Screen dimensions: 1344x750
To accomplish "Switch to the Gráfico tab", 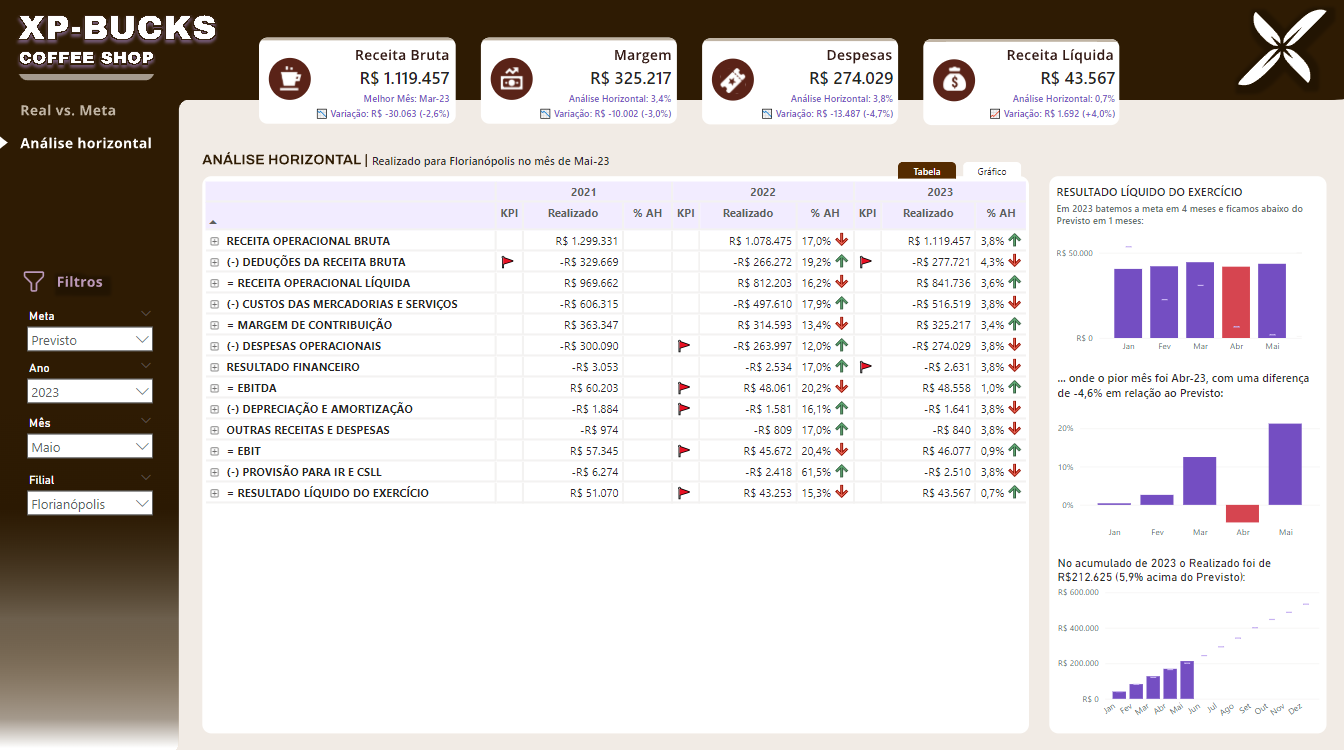I will 992,171.
